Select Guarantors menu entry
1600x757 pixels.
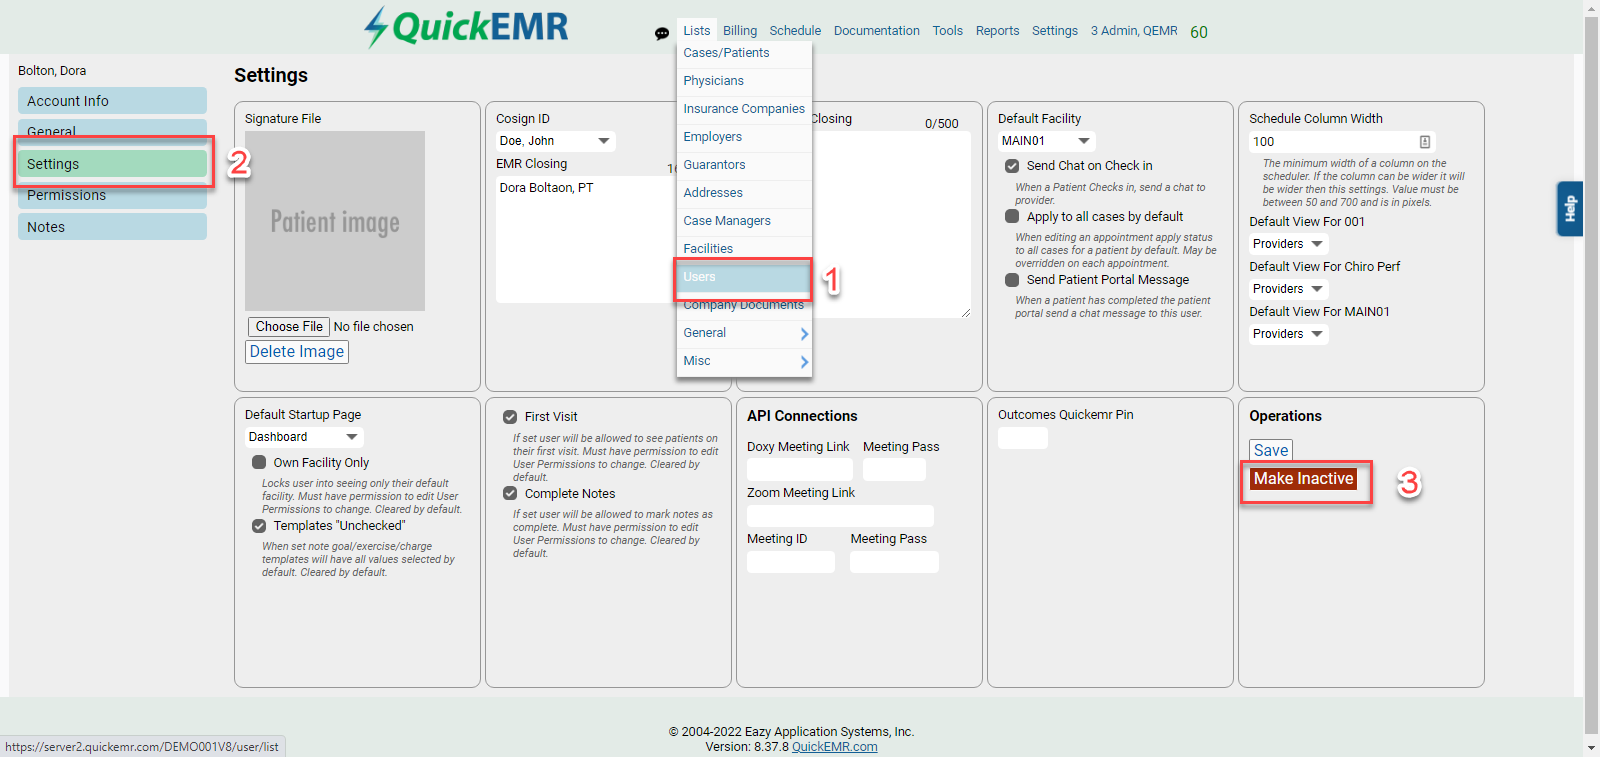[x=744, y=165]
